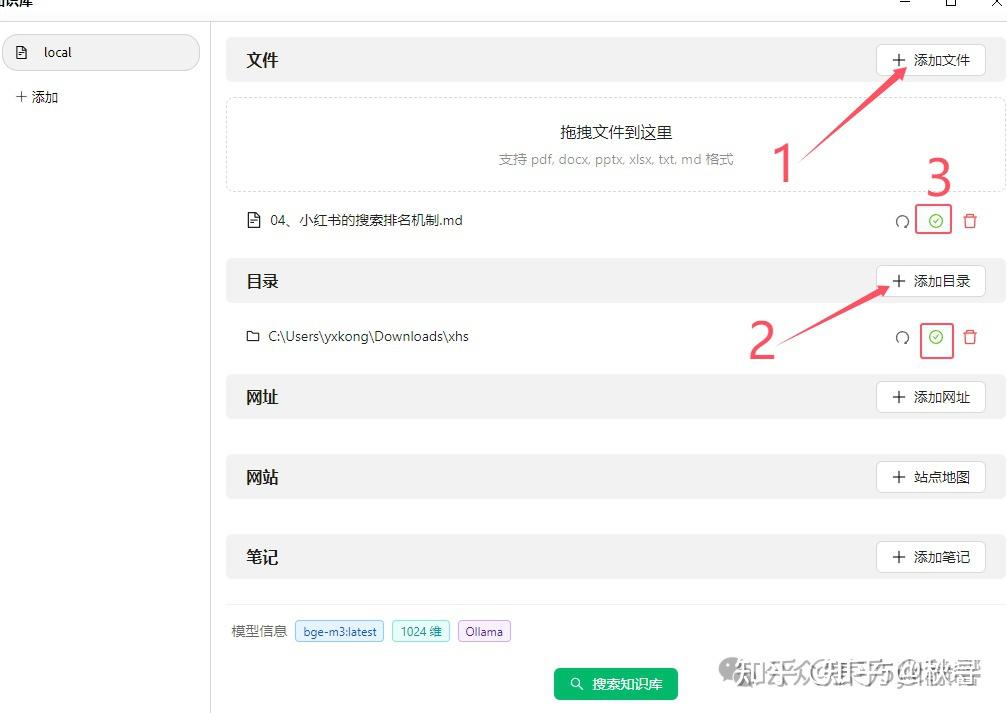Click green check status of xhs directory
This screenshot has width=1007, height=713.
tap(936, 337)
